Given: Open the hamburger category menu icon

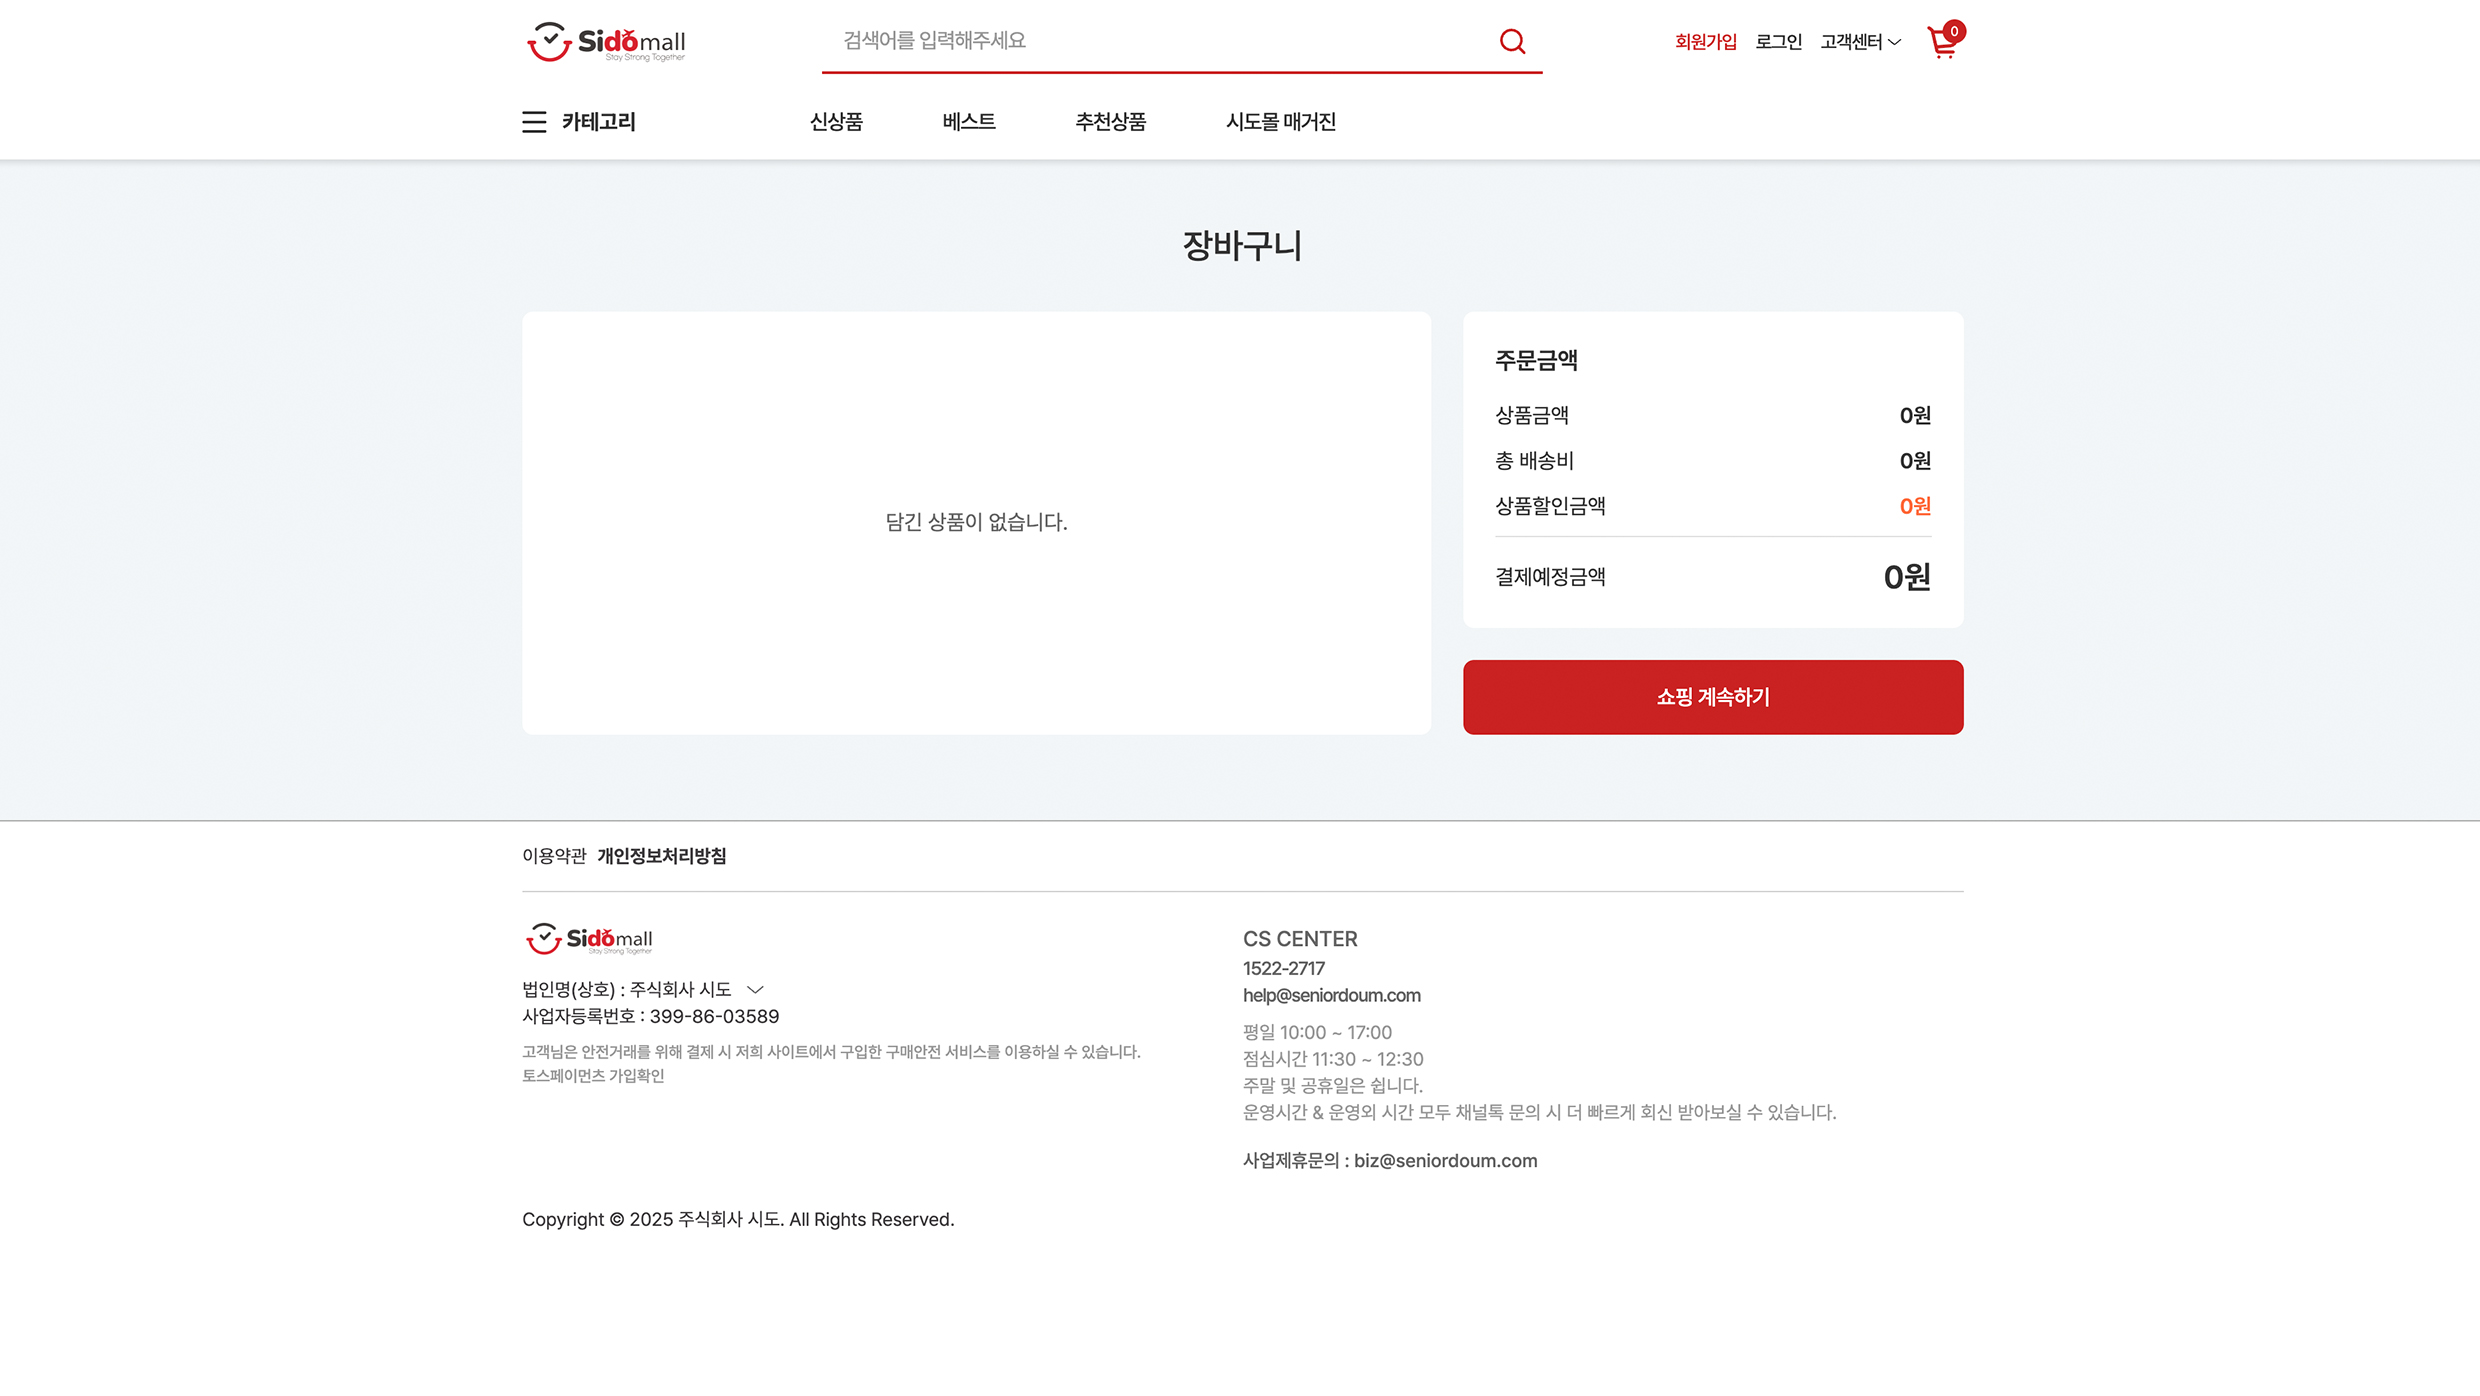Looking at the screenshot, I should [x=534, y=122].
